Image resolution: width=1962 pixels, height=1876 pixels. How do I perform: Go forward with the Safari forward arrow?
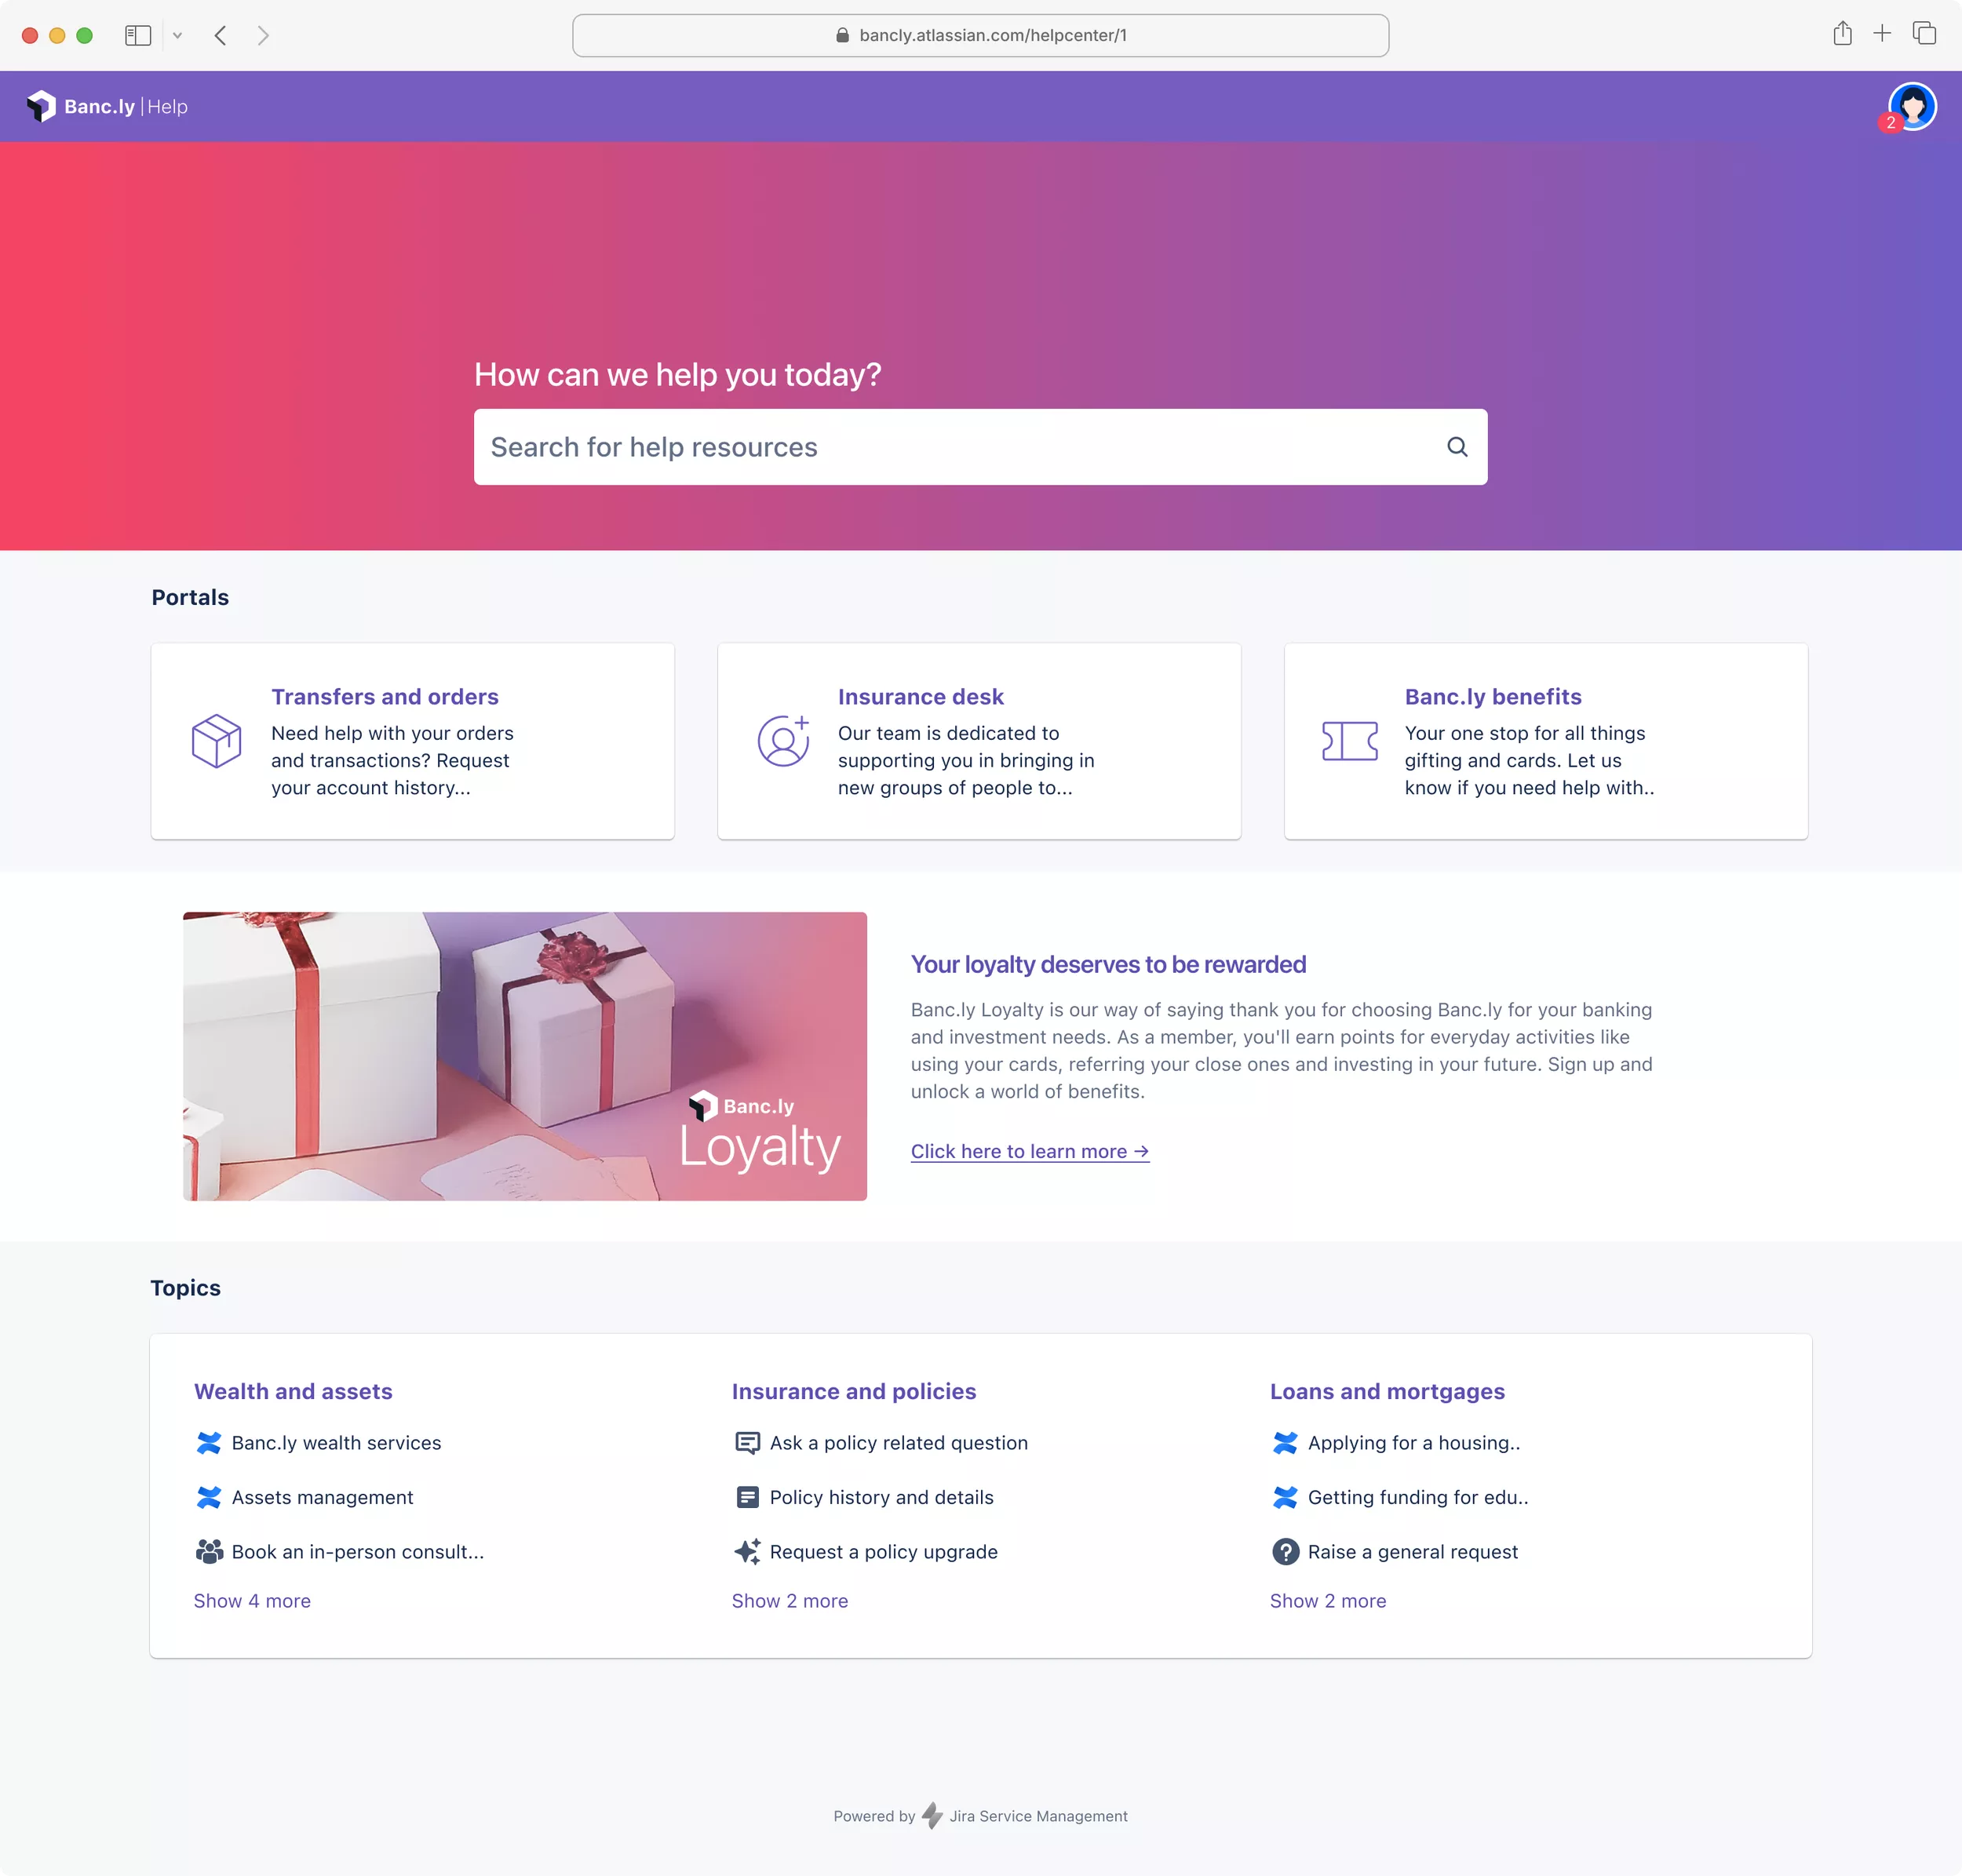[263, 35]
